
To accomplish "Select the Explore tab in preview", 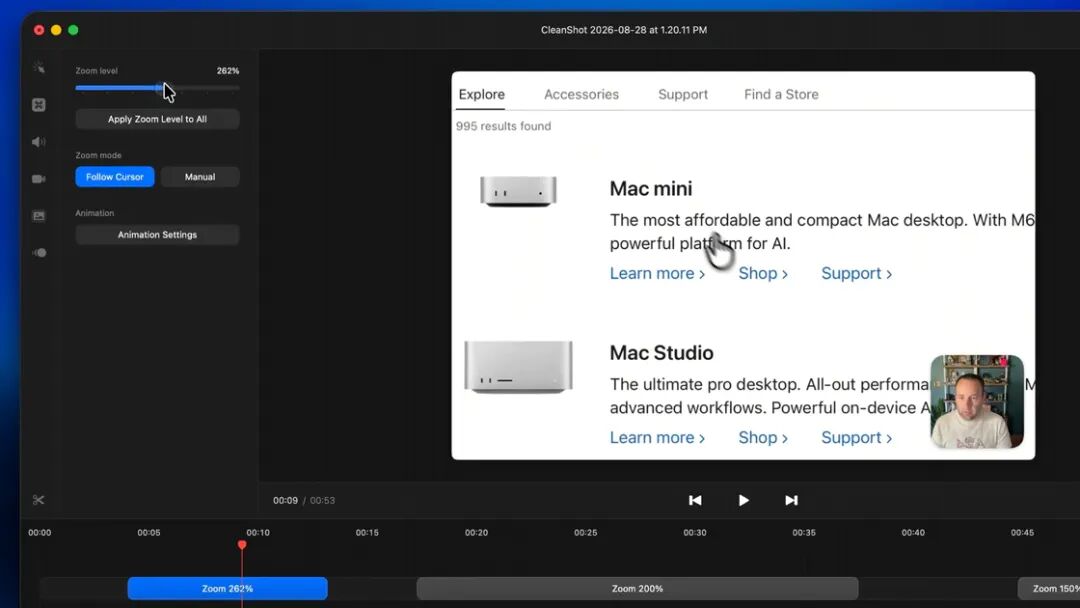I will point(481,94).
